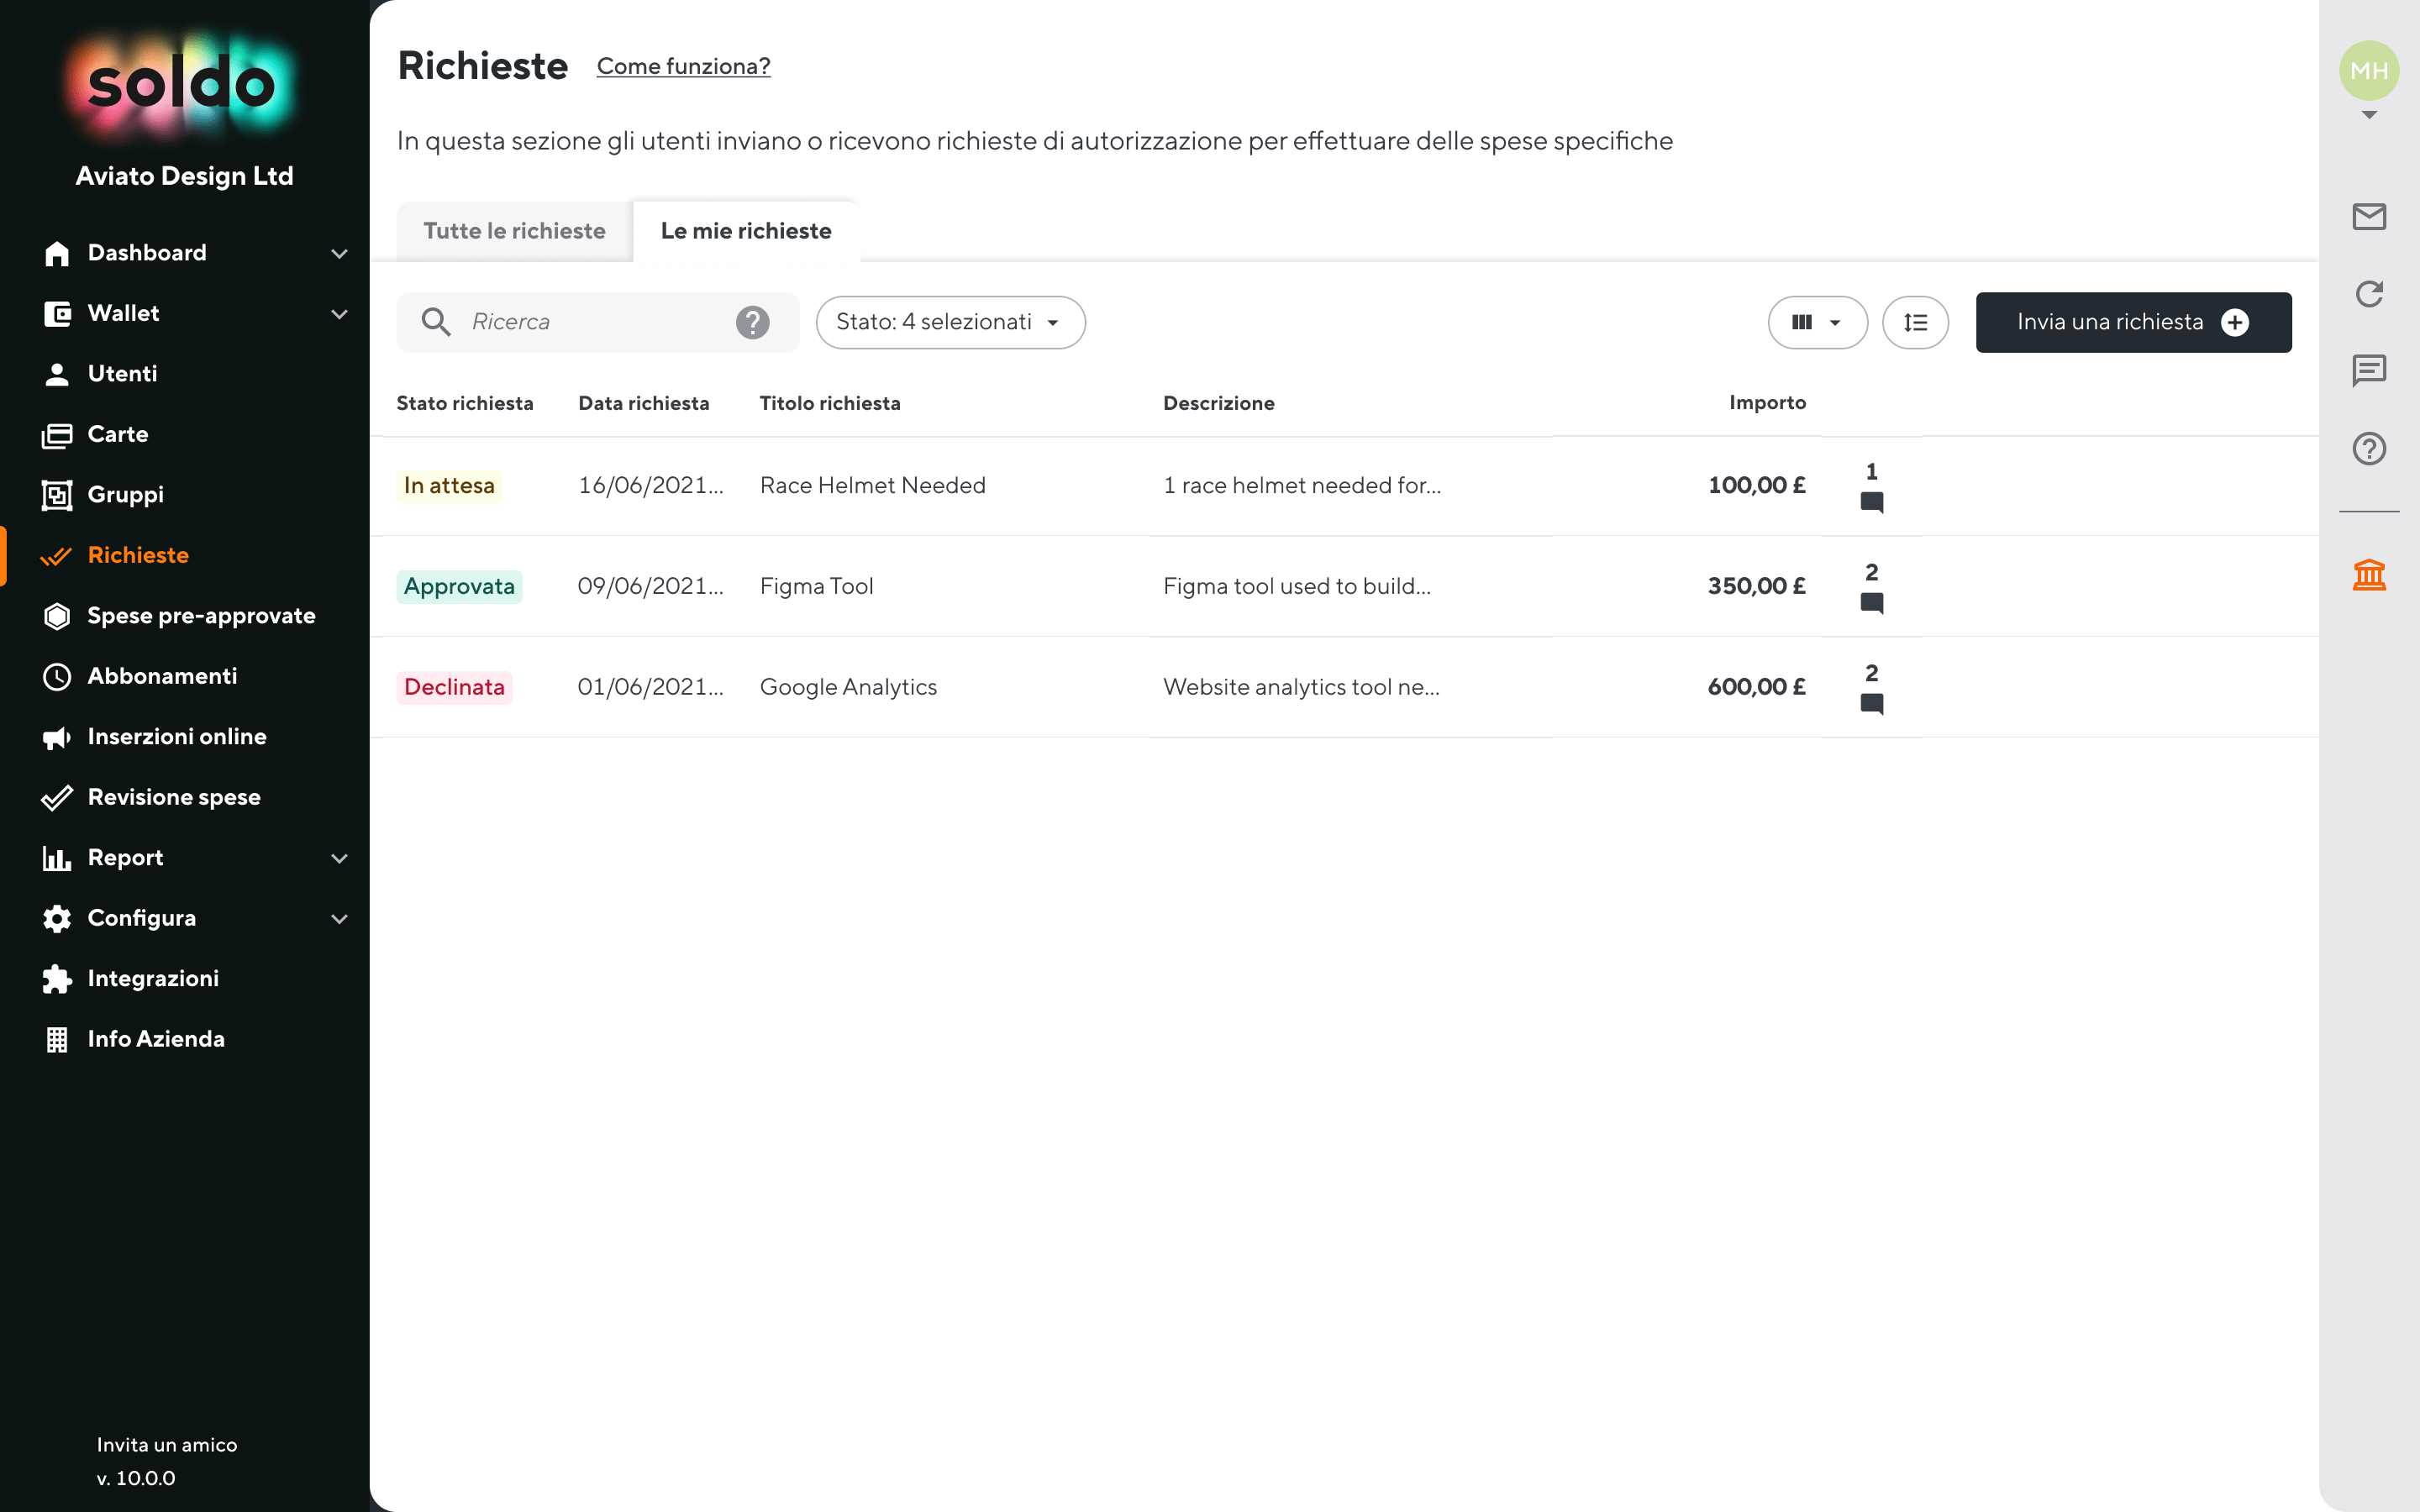Open the help circle icon in right sidebar
The width and height of the screenshot is (2420, 1512).
pos(2368,448)
